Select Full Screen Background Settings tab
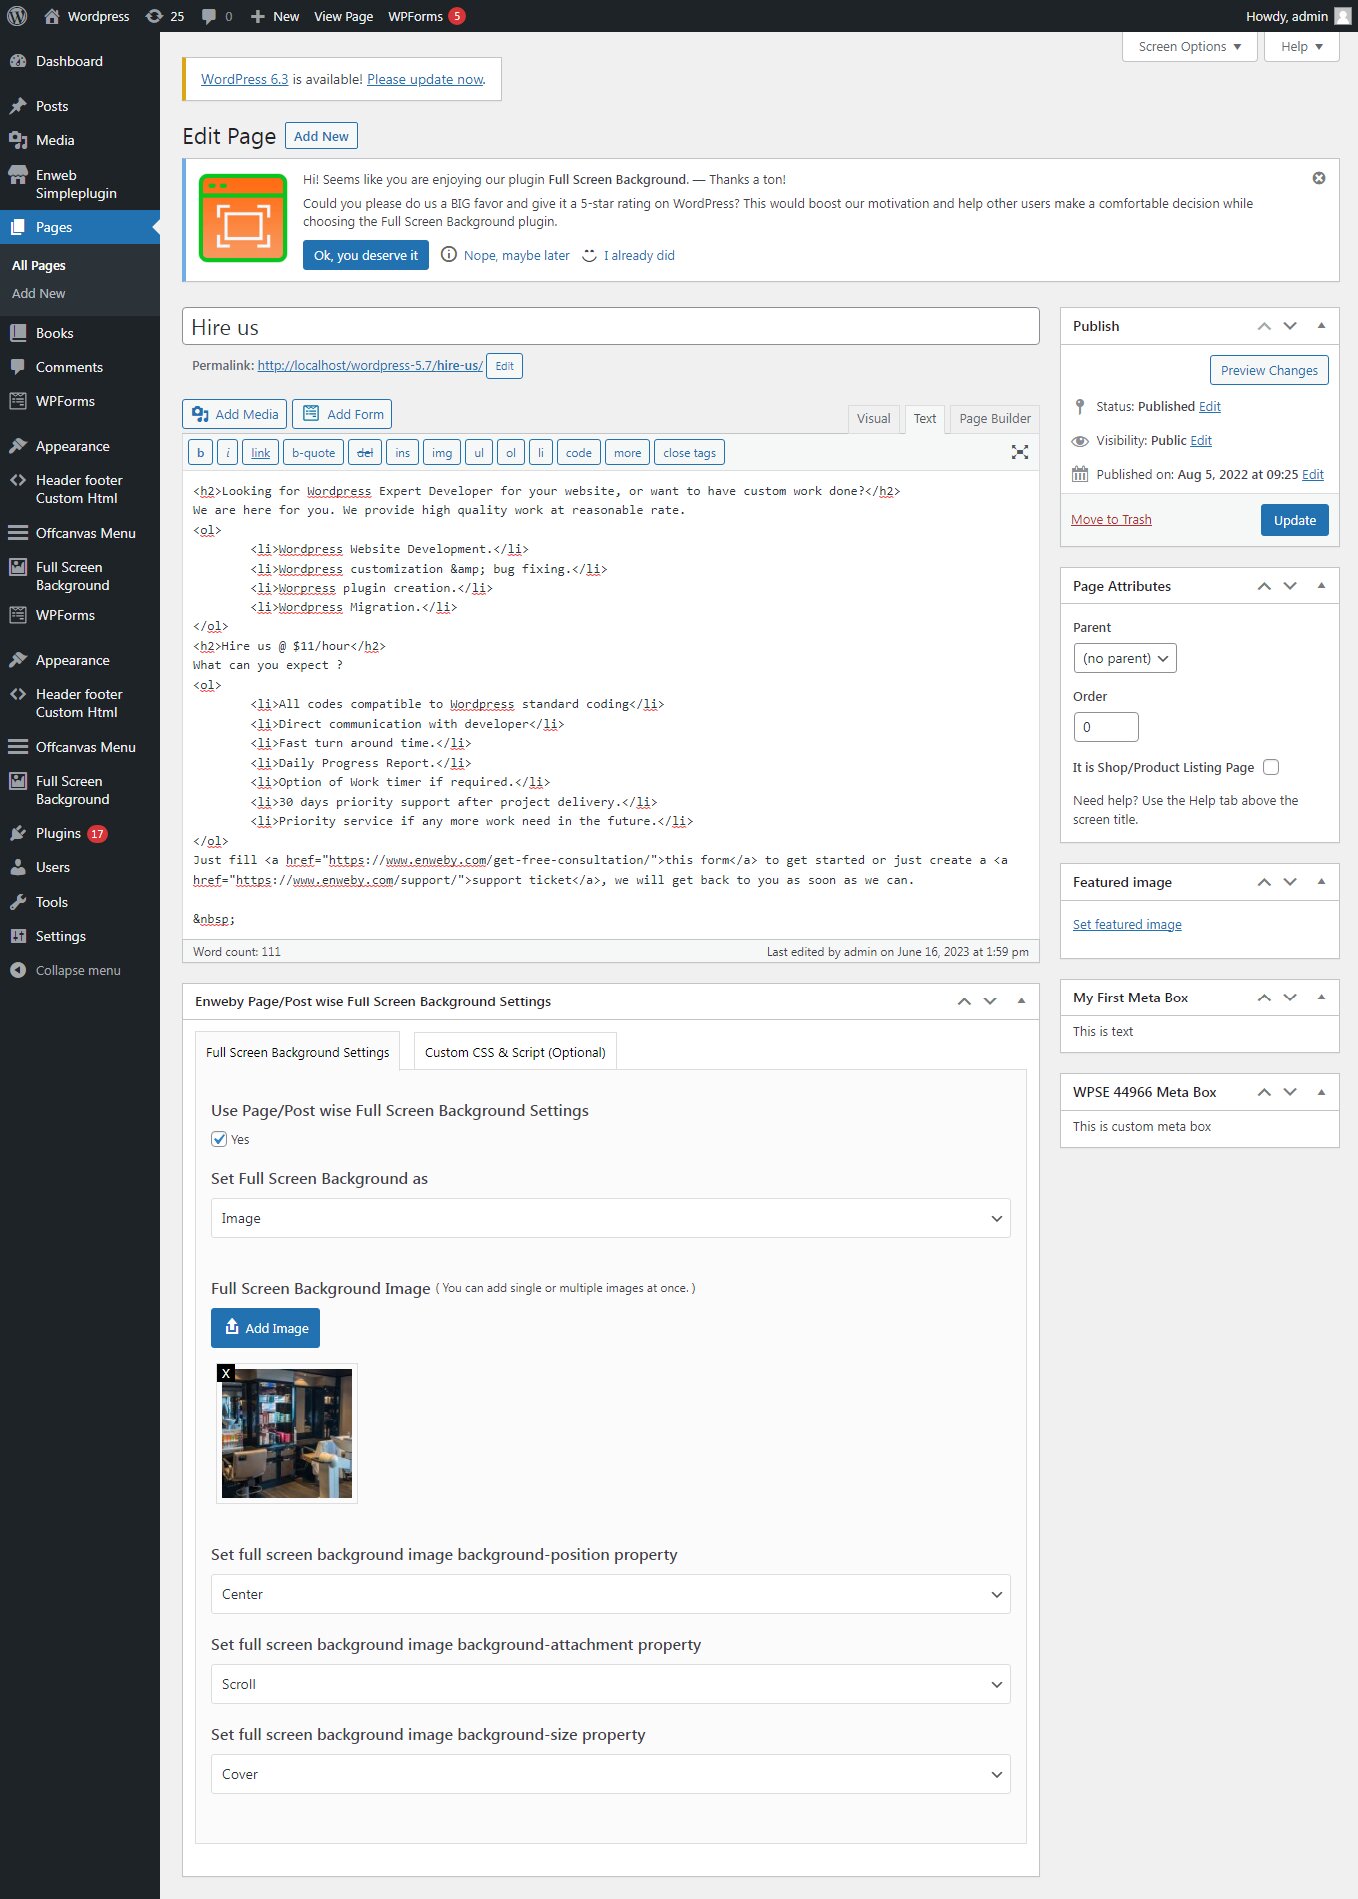Image resolution: width=1358 pixels, height=1899 pixels. [297, 1052]
